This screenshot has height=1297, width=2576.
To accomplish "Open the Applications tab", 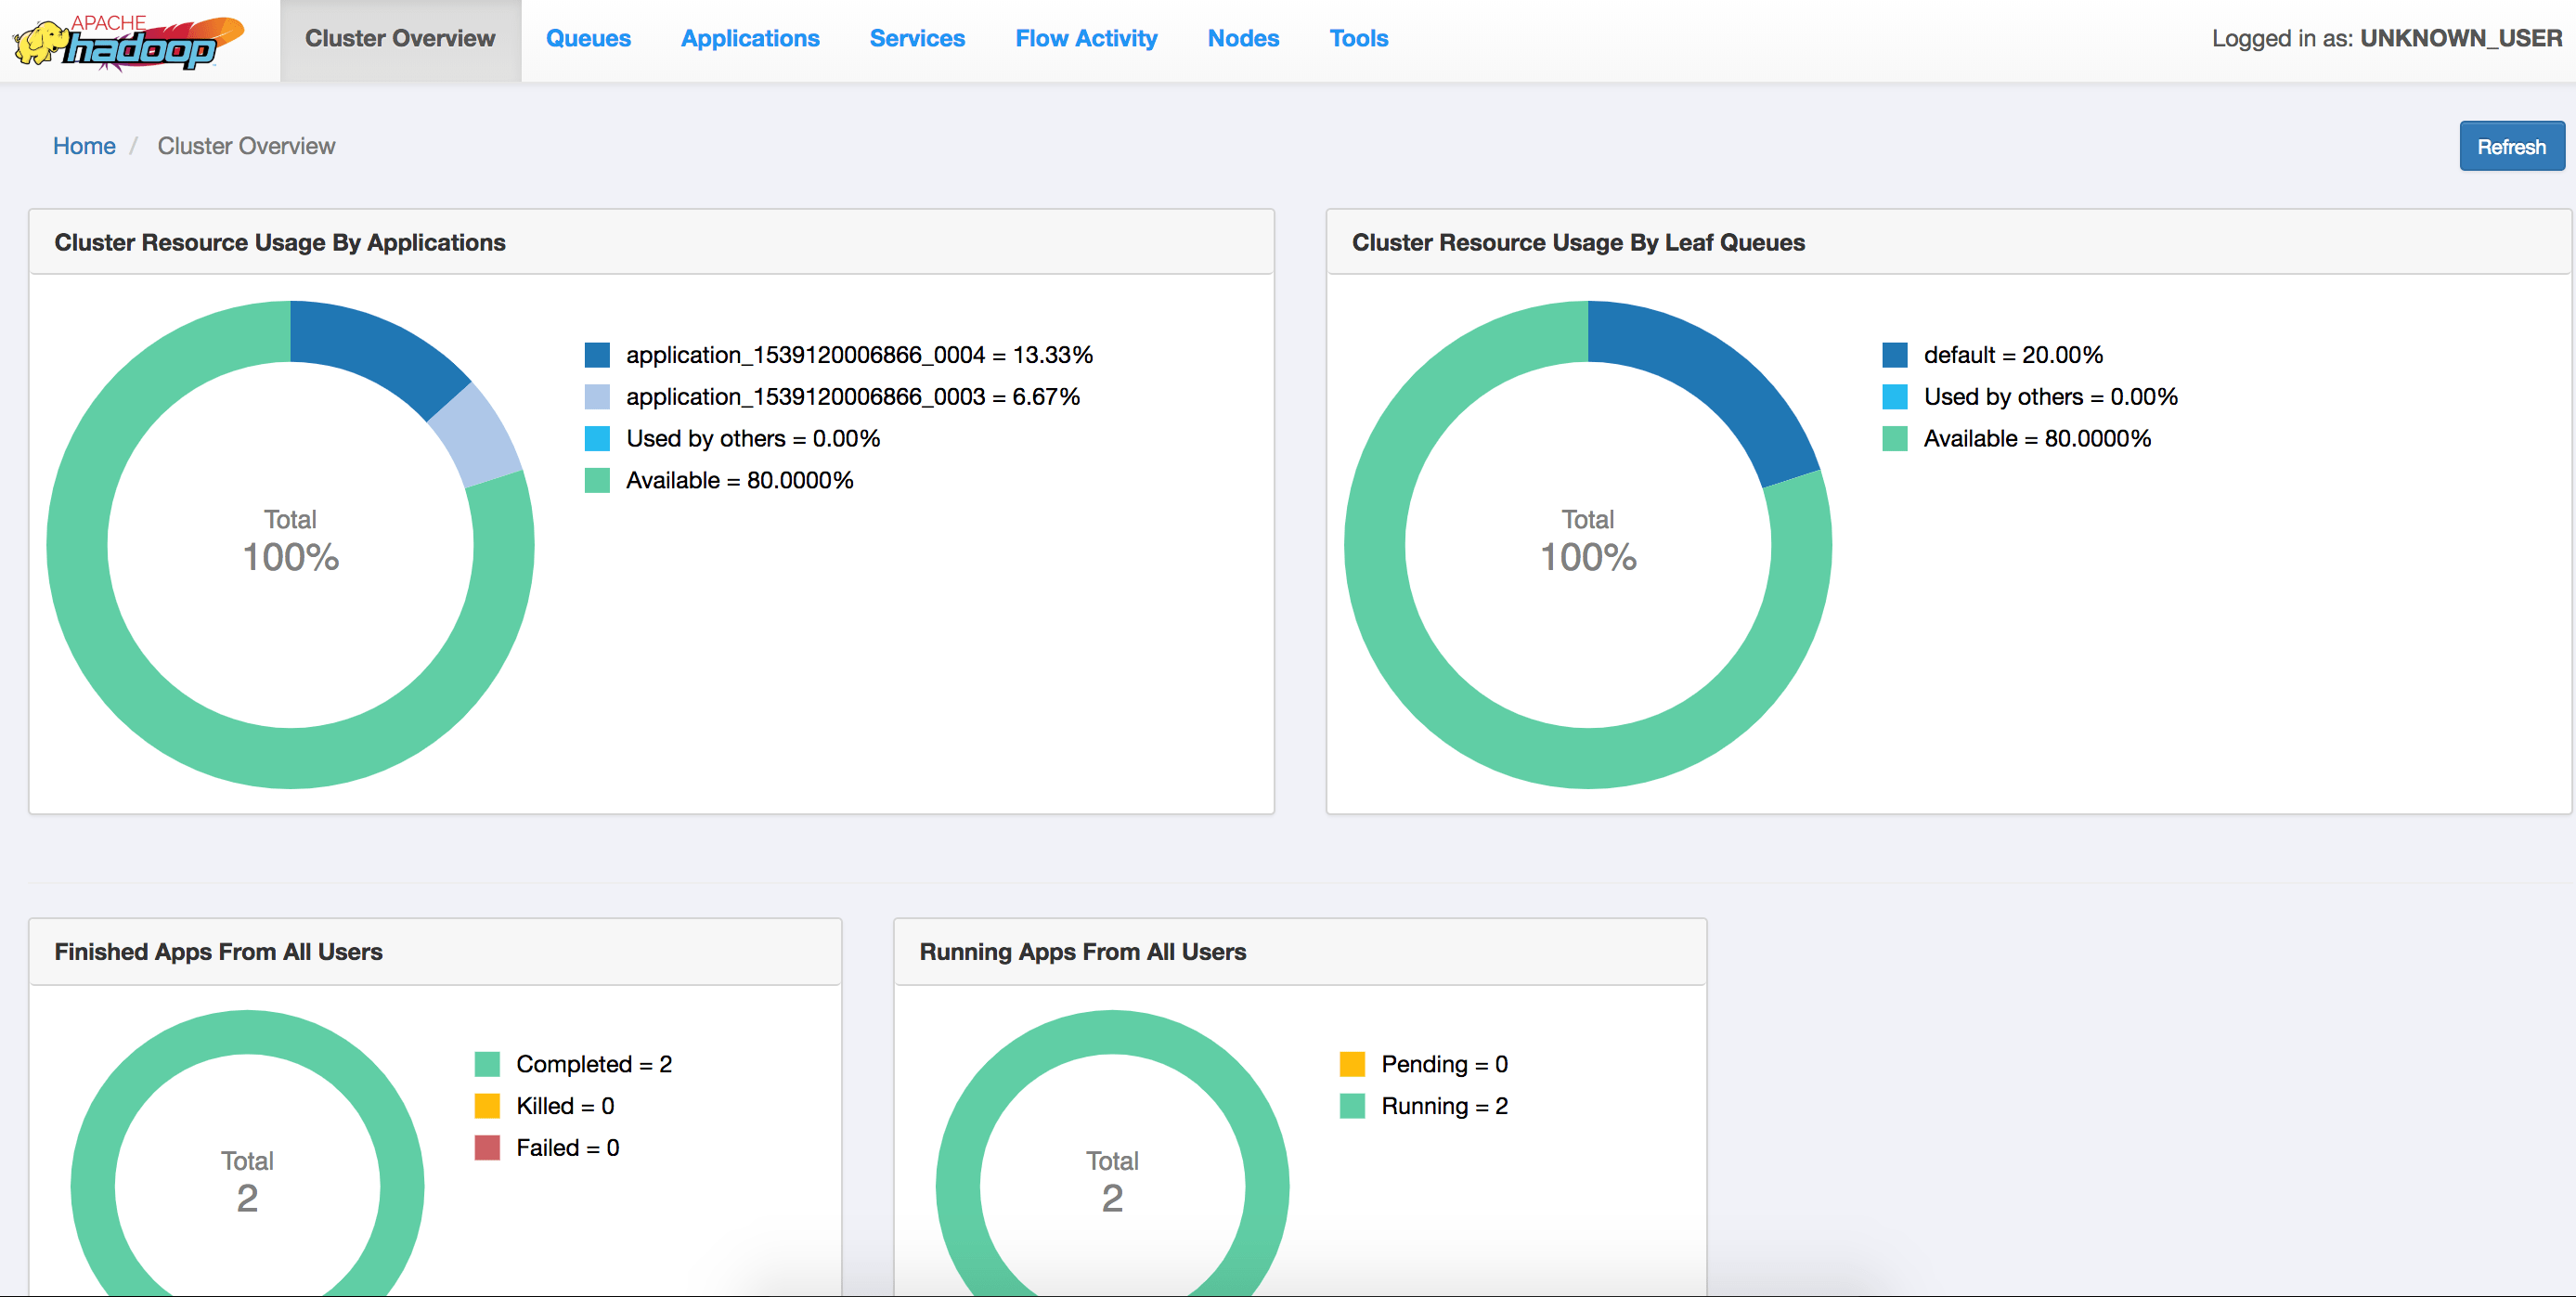I will click(750, 39).
